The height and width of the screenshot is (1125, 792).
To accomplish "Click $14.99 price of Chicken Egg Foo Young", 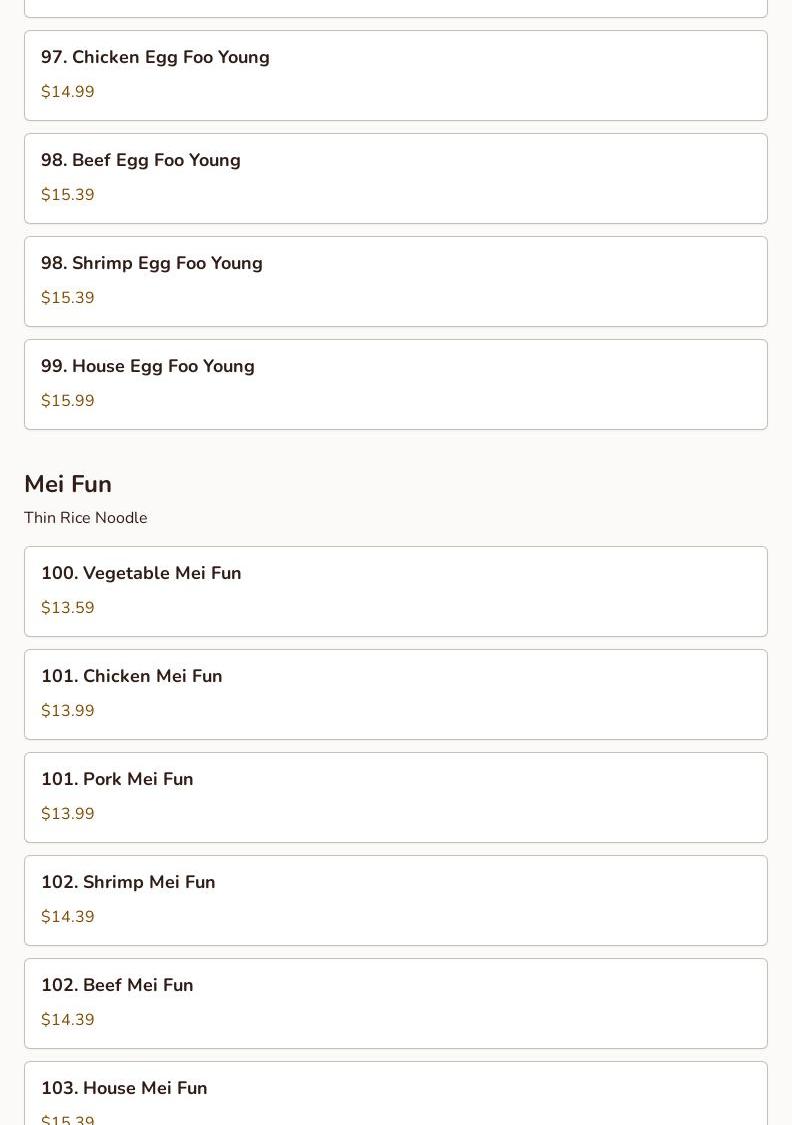I will point(67,92).
